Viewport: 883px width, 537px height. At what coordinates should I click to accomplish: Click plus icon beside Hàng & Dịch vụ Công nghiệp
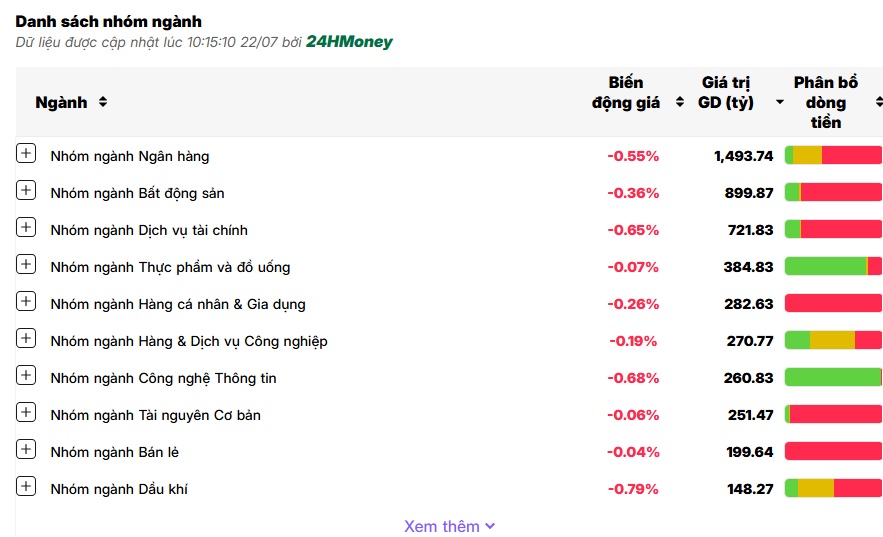tap(26, 338)
